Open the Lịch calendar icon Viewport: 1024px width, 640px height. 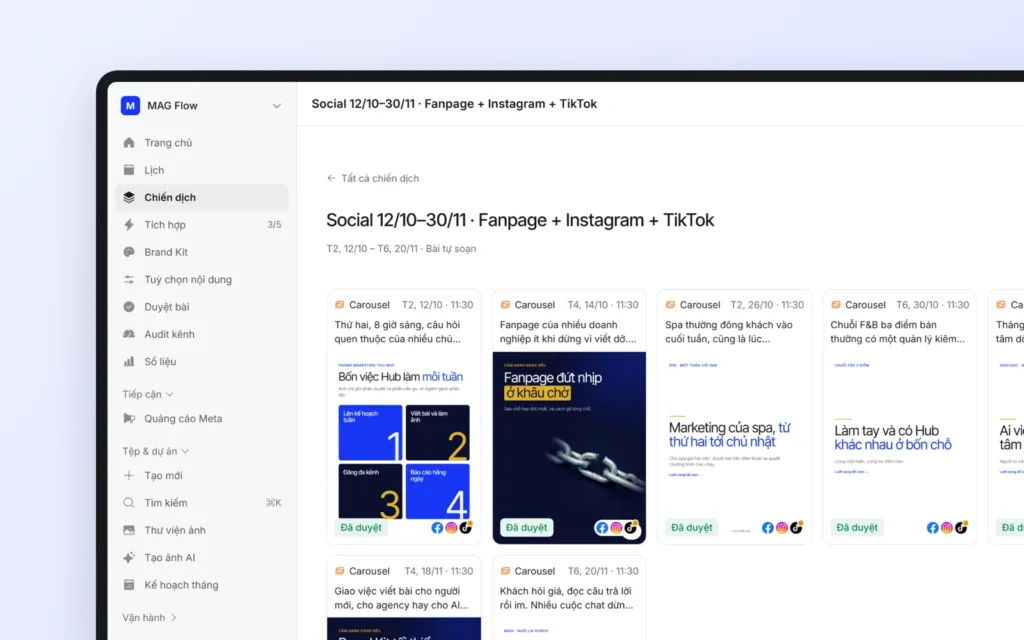click(129, 170)
